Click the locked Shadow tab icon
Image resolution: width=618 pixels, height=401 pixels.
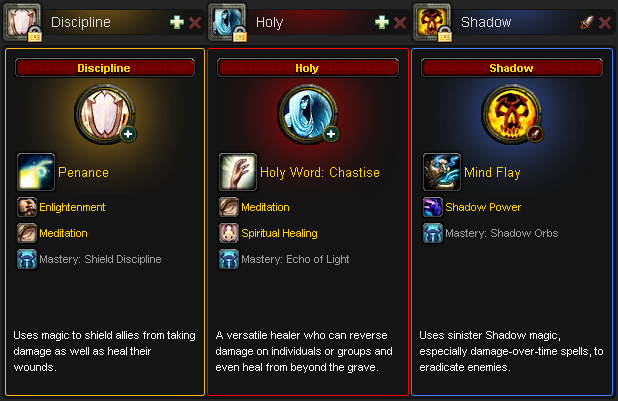tap(432, 22)
